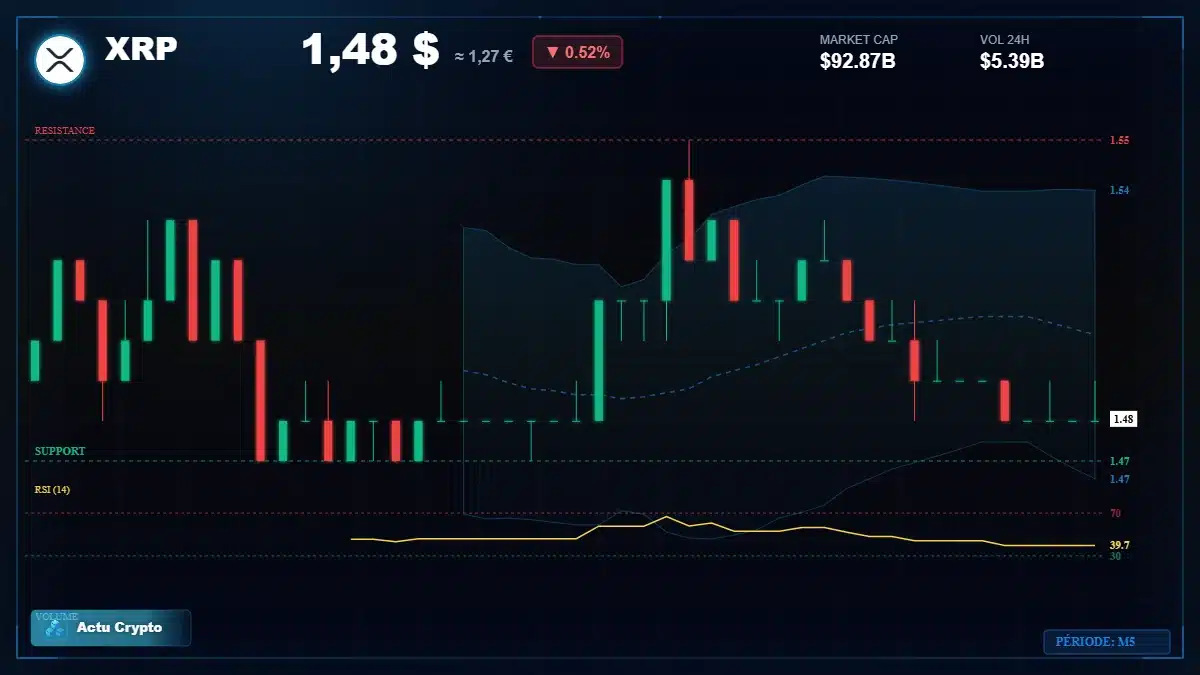Viewport: 1200px width, 675px height.
Task: Click the white 1.48 current price tag
Action: [1123, 419]
